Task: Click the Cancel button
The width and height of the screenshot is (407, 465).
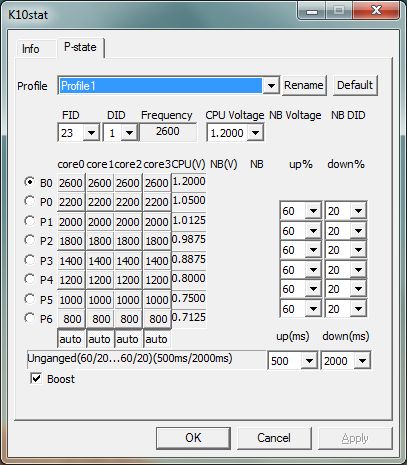Action: [x=274, y=438]
